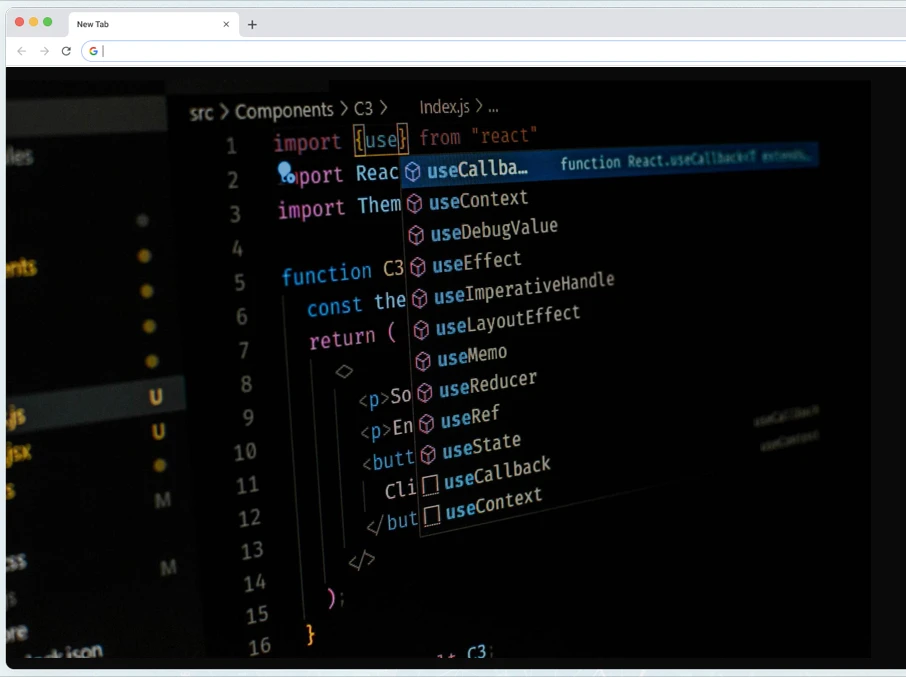Click the browser forward arrow
This screenshot has width=906, height=677.
[44, 51]
